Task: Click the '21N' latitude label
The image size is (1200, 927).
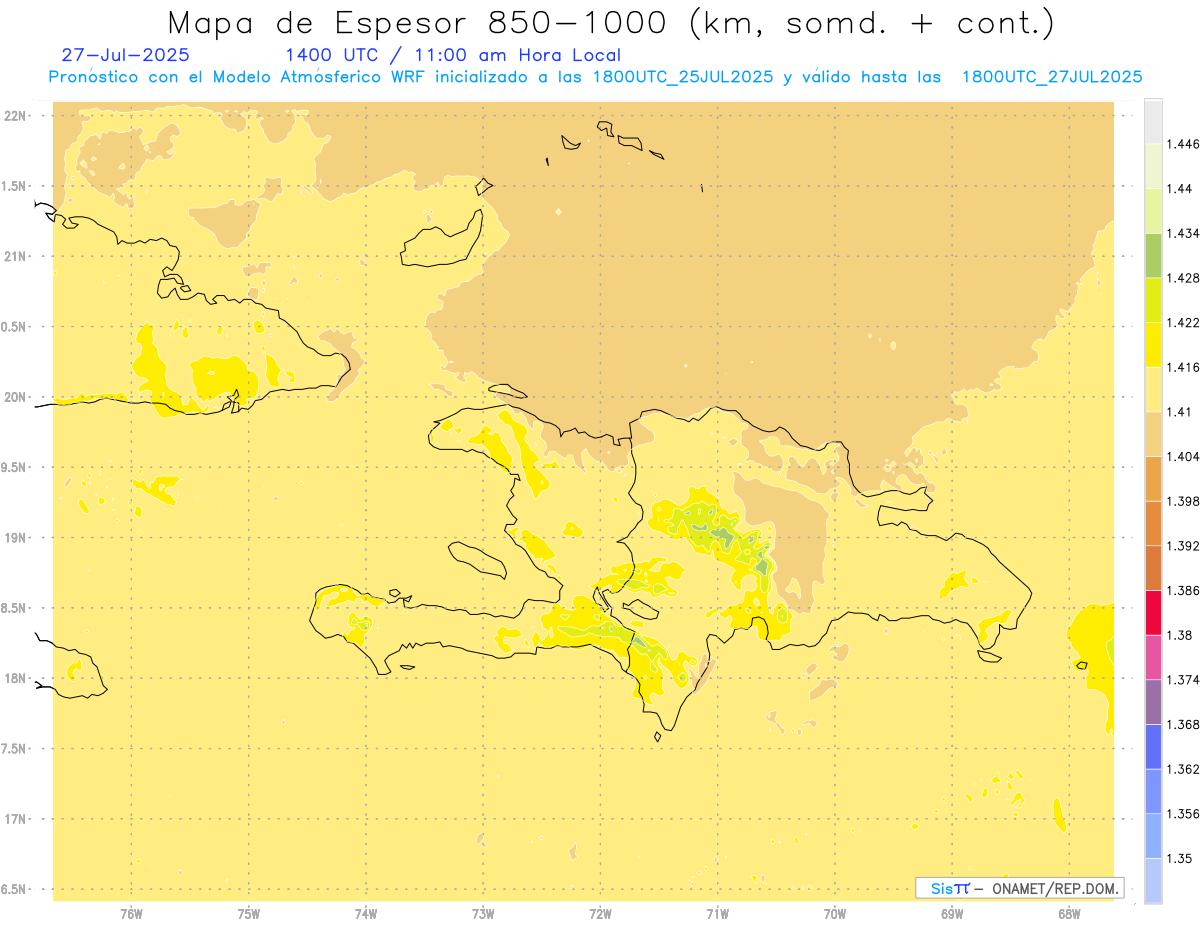Action: [x=17, y=256]
